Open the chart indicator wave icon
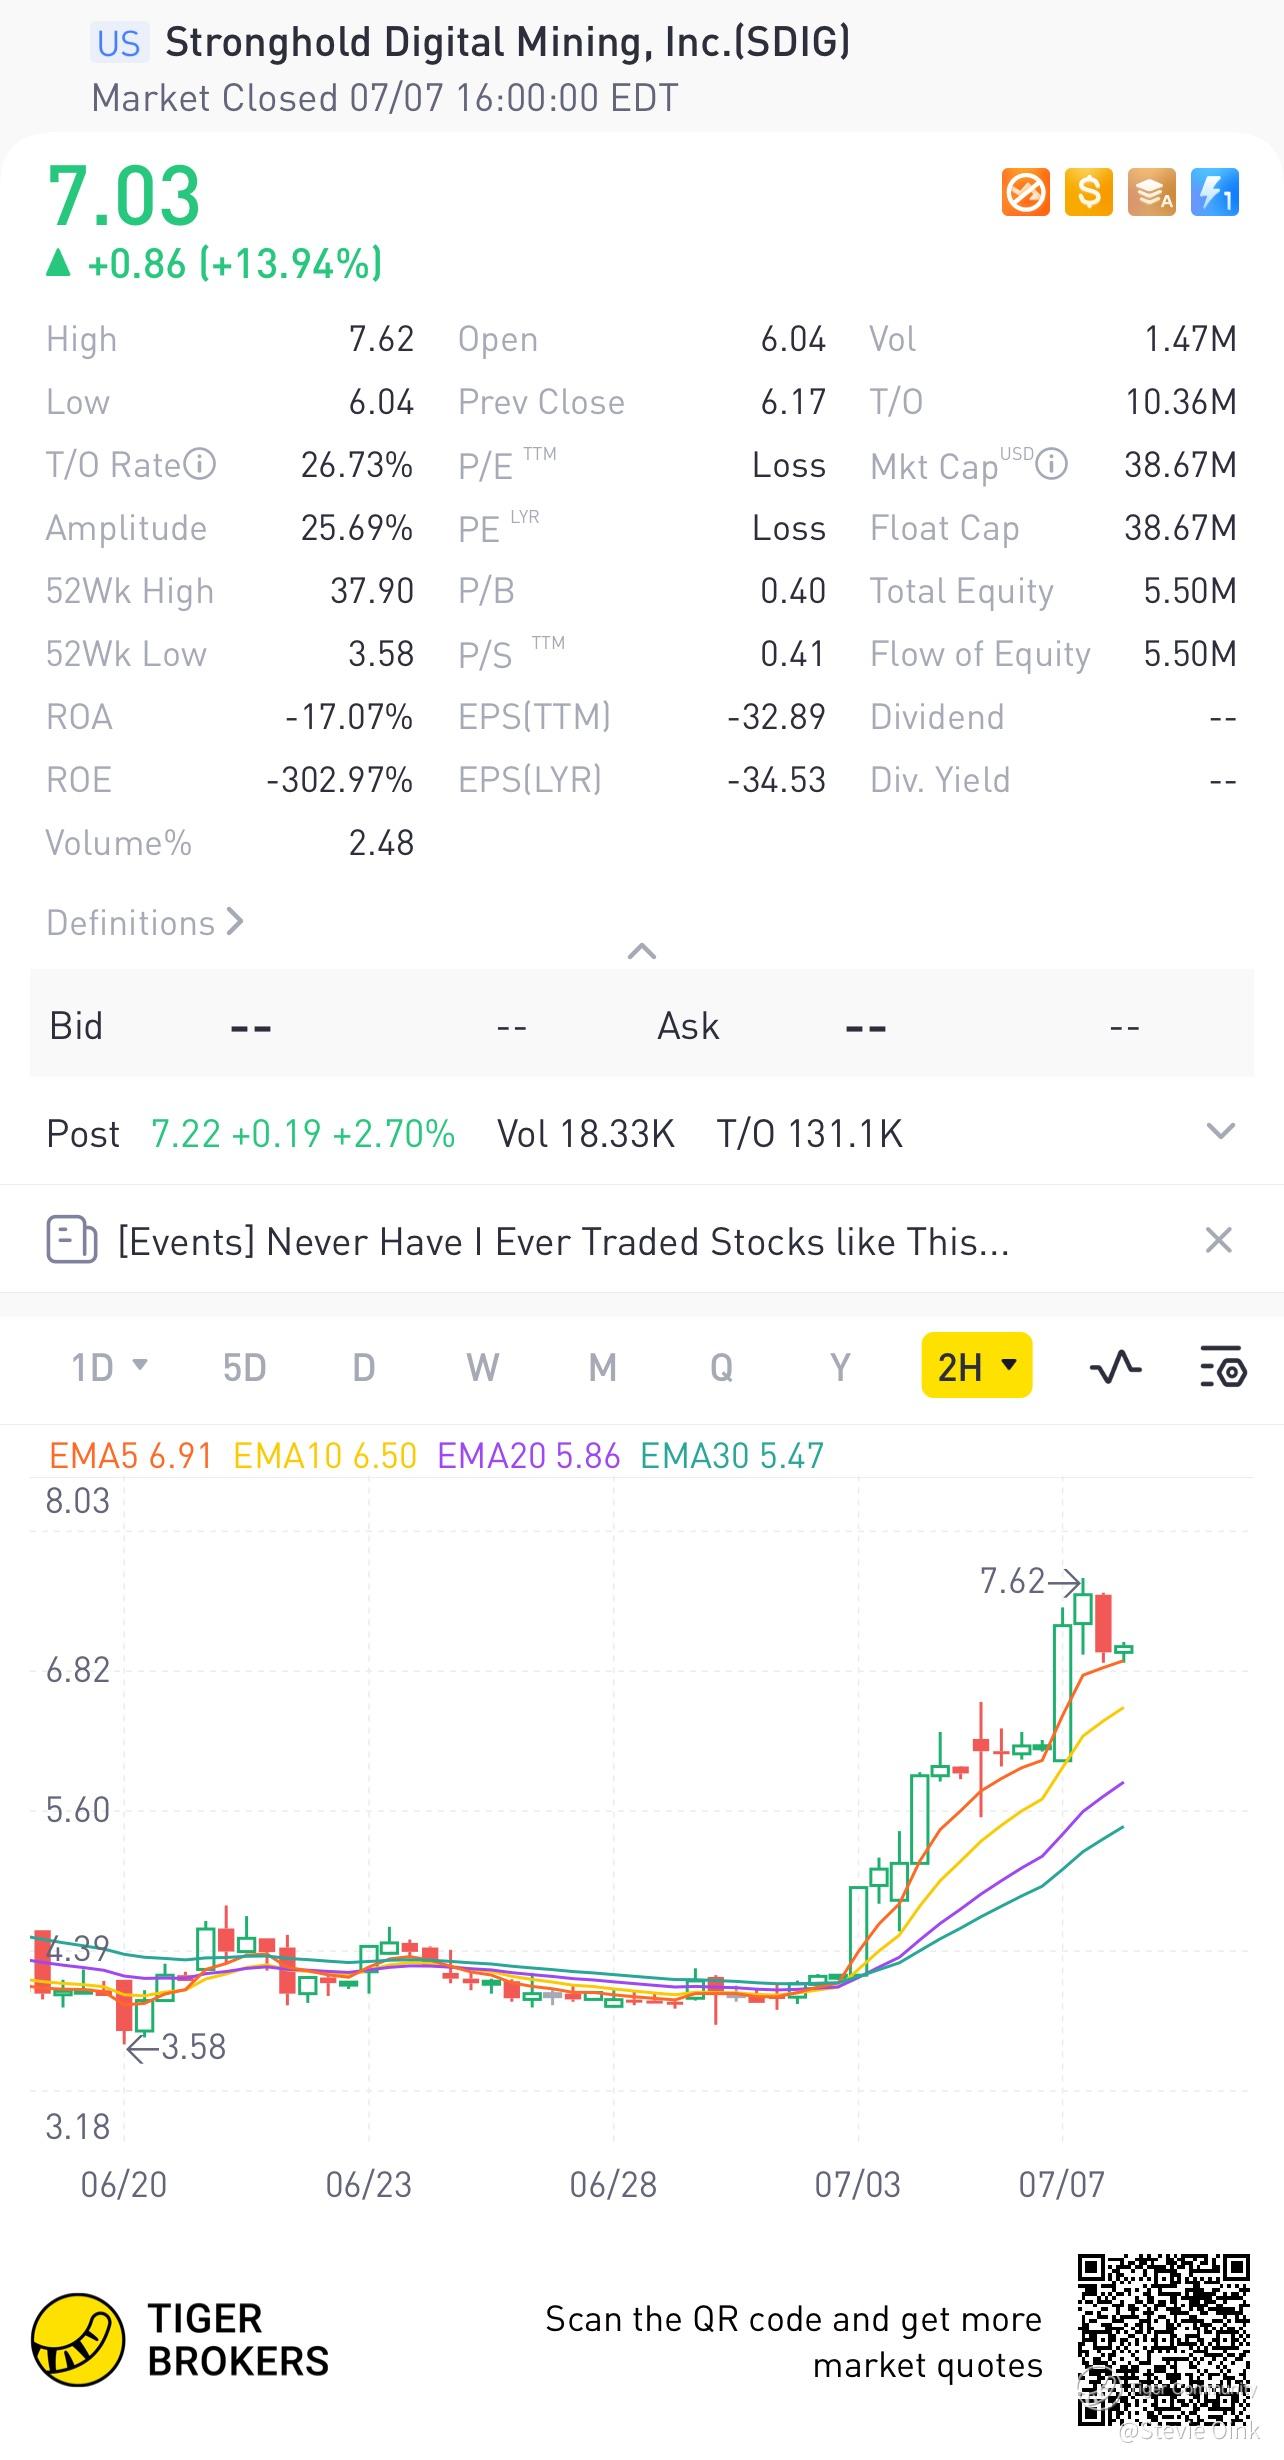 point(1115,1366)
